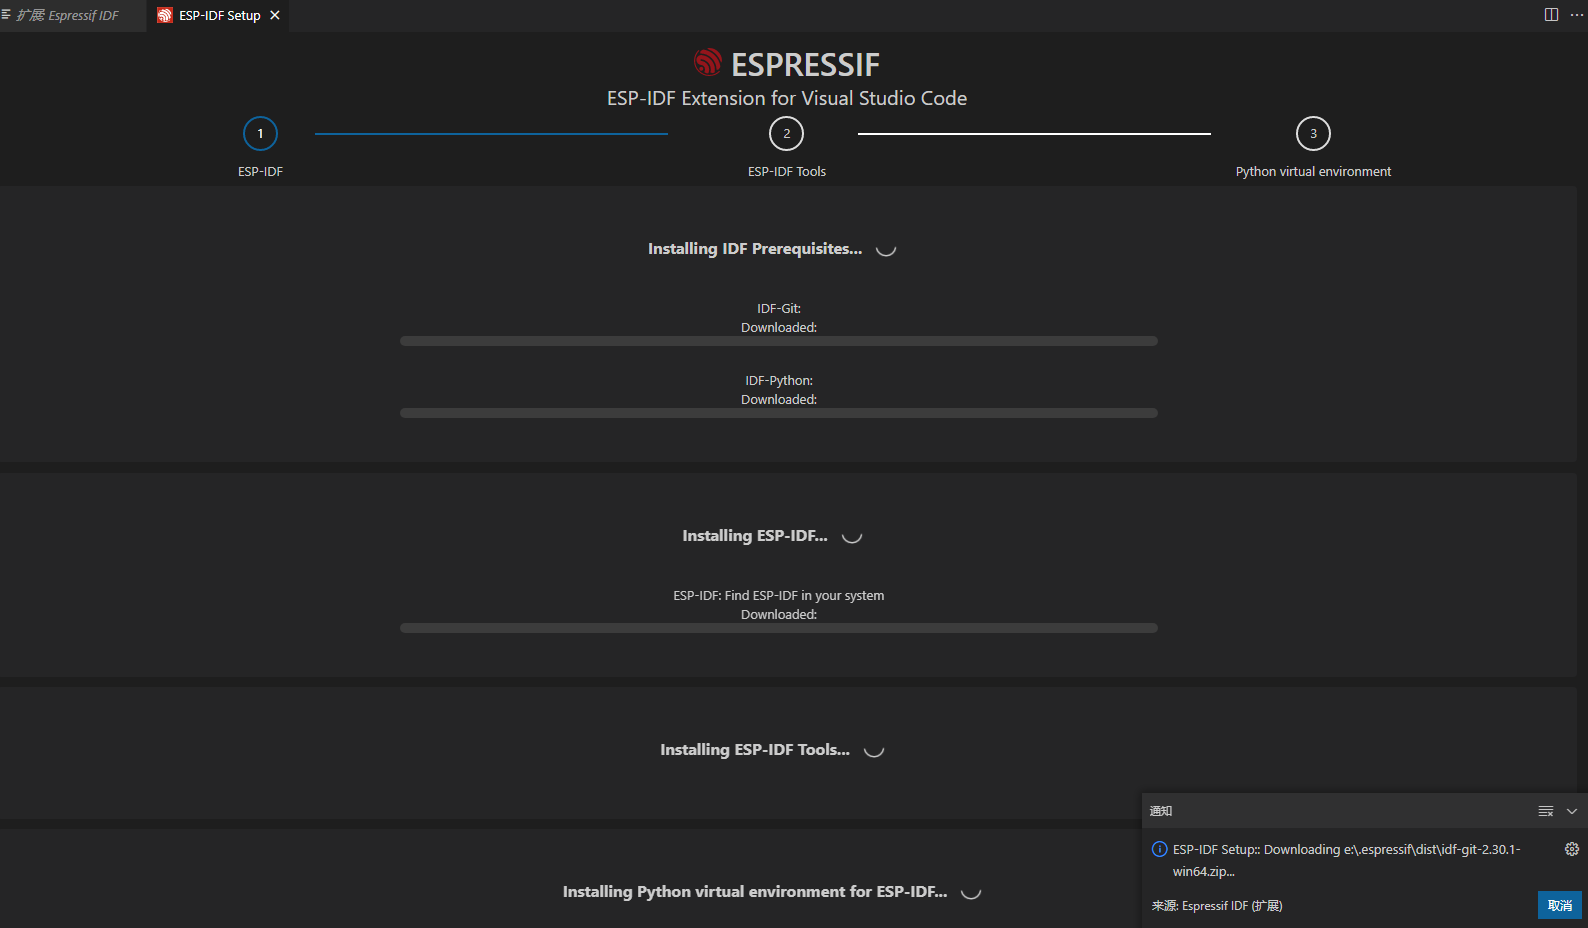
Task: Click the 'Python virtual environment' step label
Action: [1313, 171]
